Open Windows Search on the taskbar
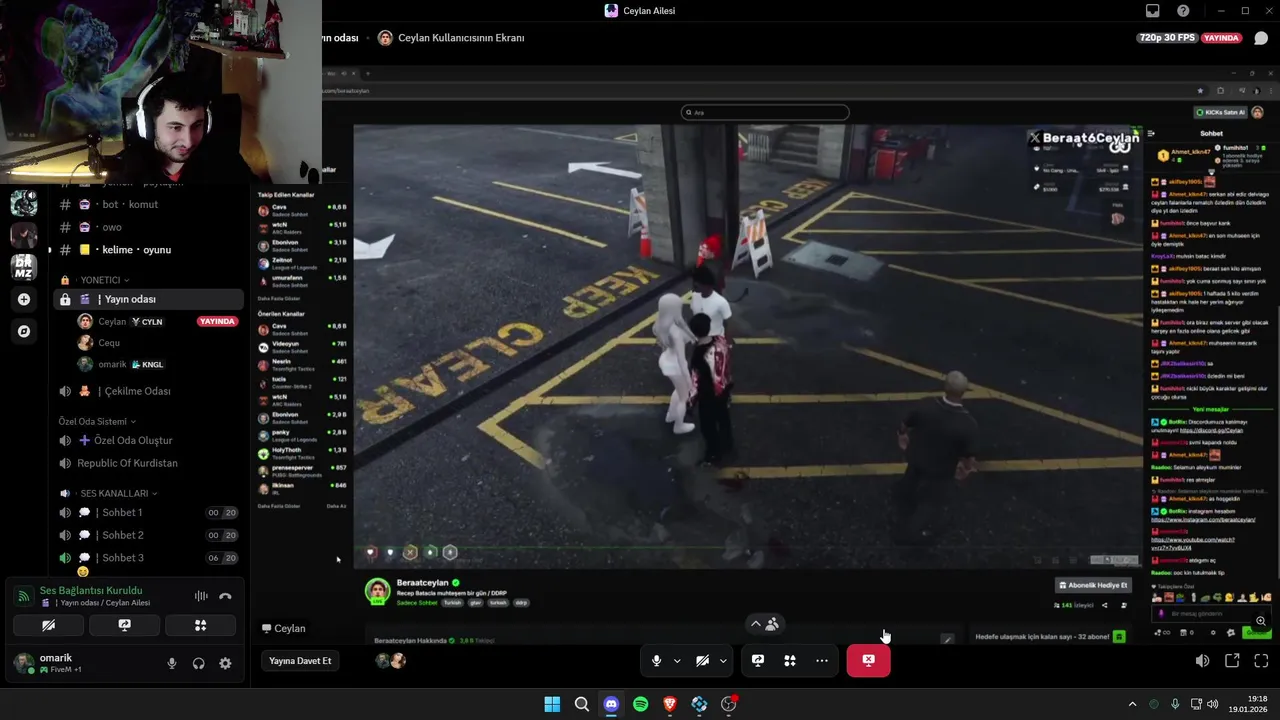This screenshot has height=720, width=1280. coord(581,704)
